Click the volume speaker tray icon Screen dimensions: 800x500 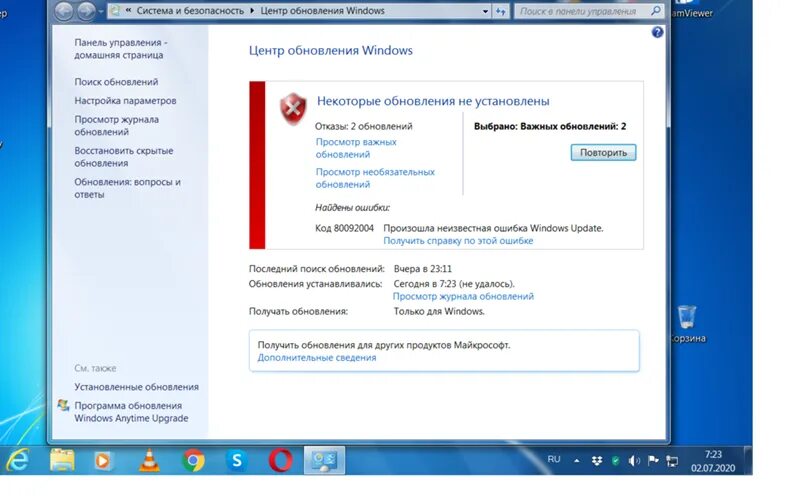(634, 461)
